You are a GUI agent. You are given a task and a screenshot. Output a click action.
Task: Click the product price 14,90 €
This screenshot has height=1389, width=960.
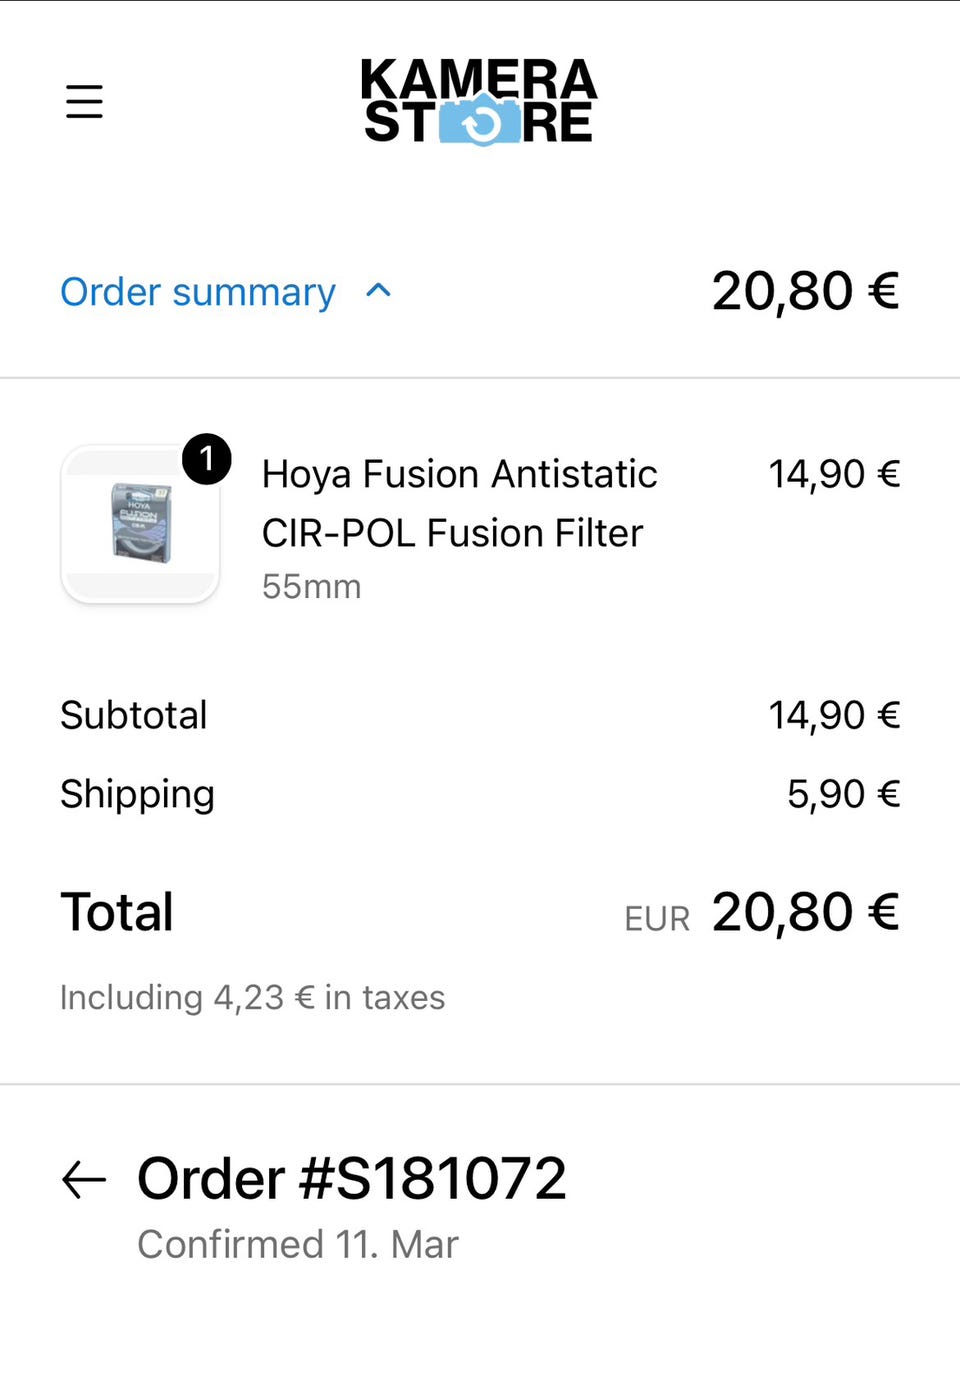(x=833, y=474)
